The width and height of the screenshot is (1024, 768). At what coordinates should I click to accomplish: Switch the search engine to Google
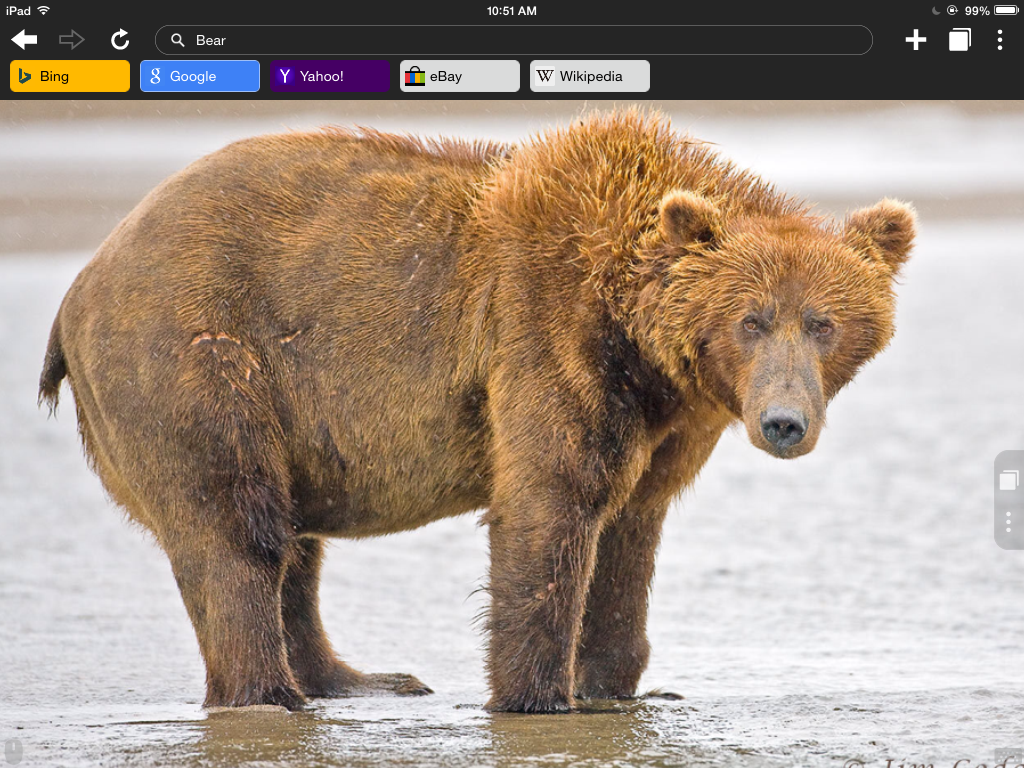click(x=200, y=76)
